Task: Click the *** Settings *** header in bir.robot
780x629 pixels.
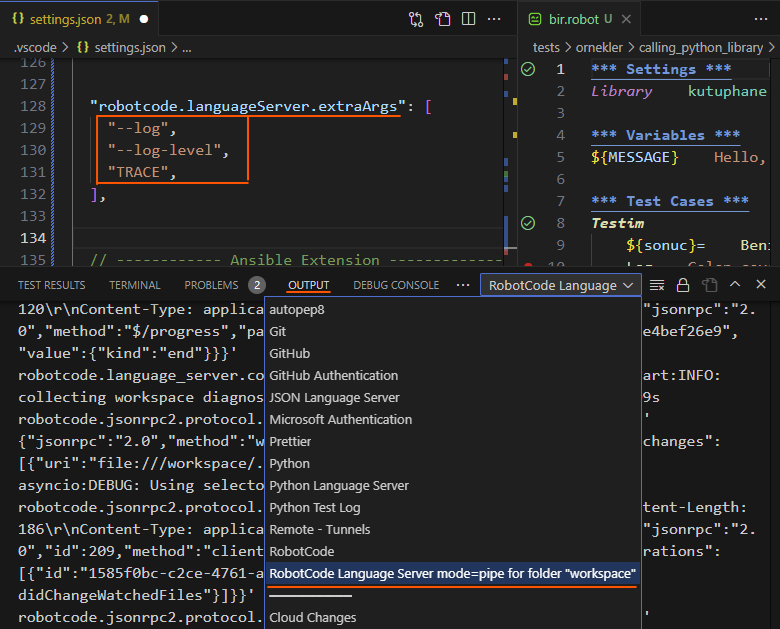Action: coord(661,69)
